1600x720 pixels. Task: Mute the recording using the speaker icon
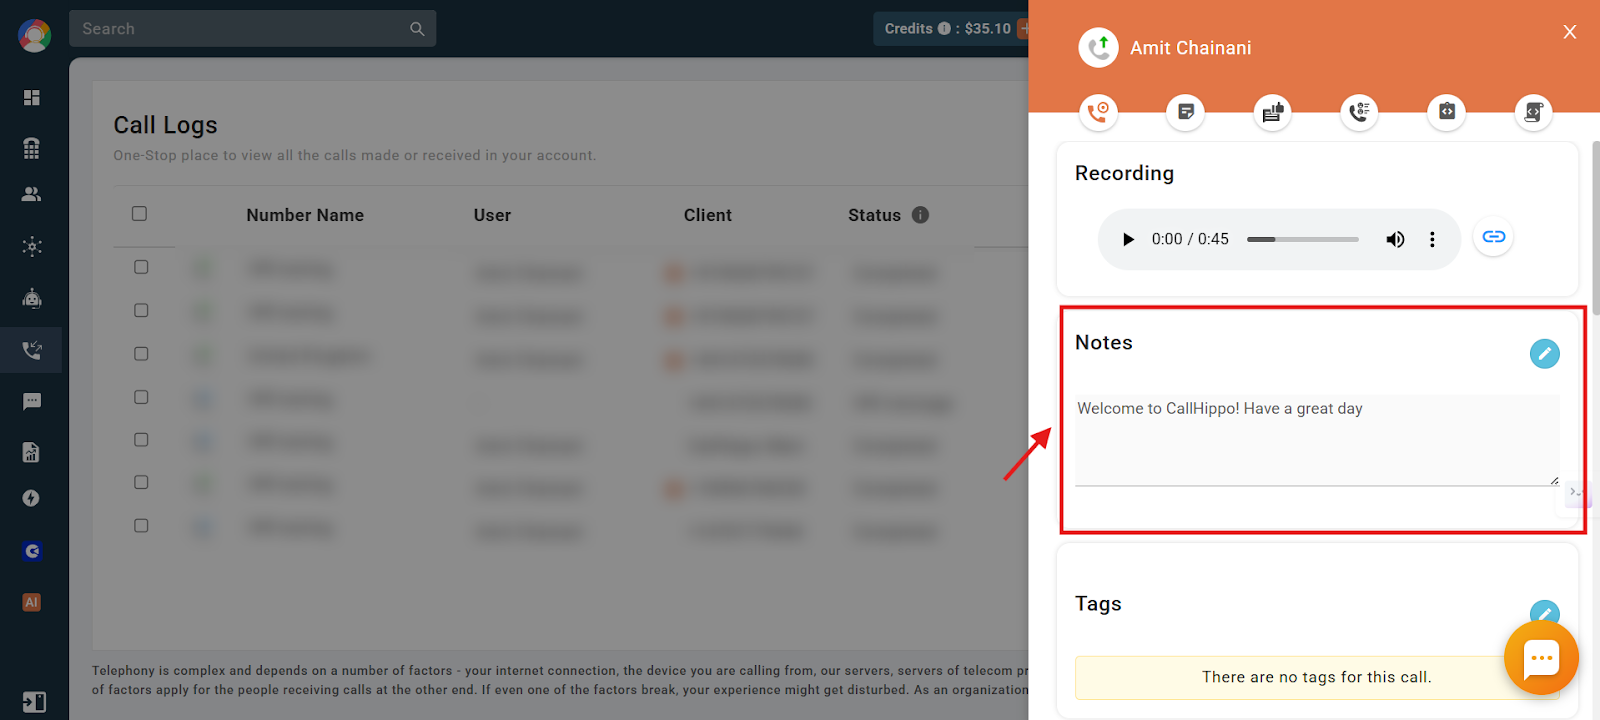click(1395, 239)
